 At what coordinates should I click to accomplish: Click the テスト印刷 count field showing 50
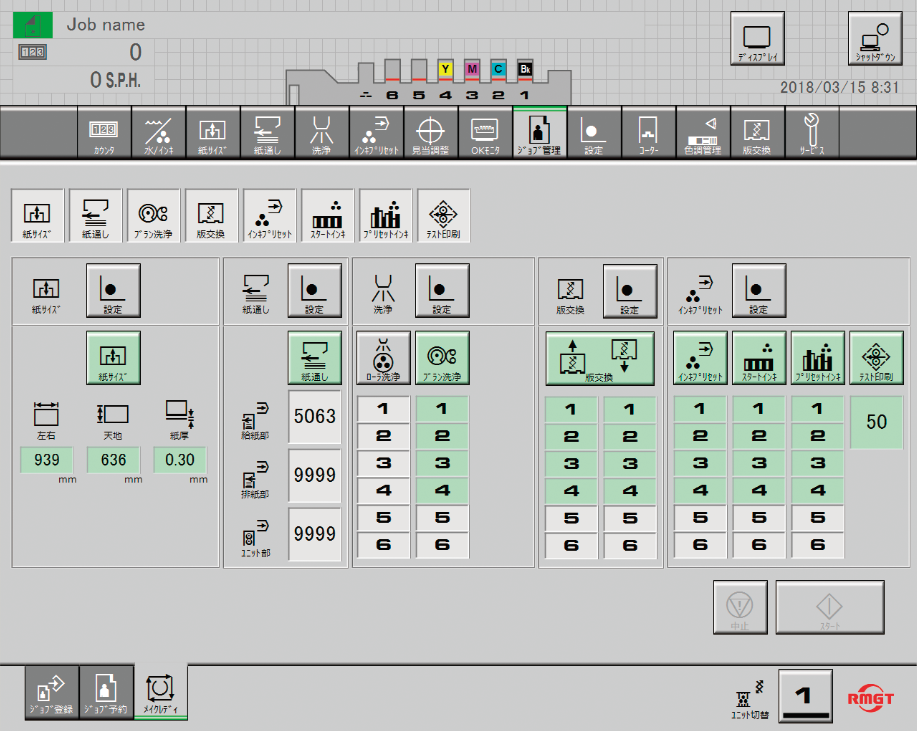coord(876,422)
